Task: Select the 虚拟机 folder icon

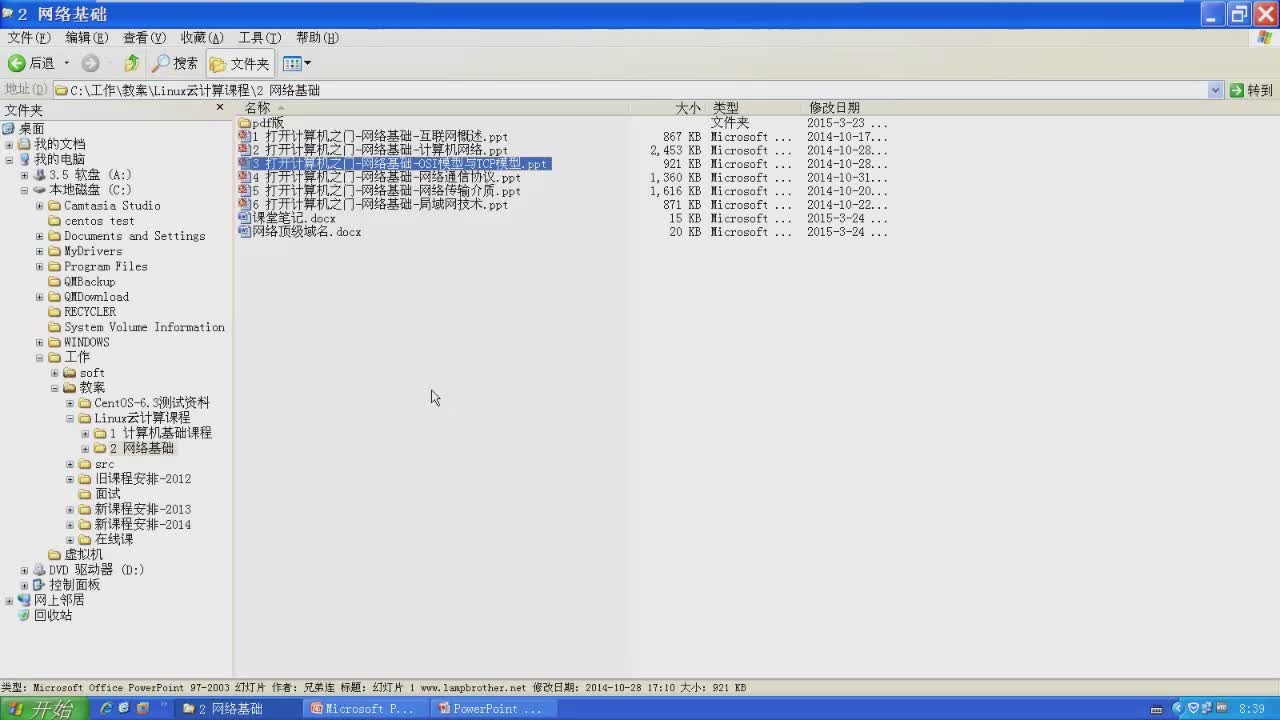Action: point(55,555)
